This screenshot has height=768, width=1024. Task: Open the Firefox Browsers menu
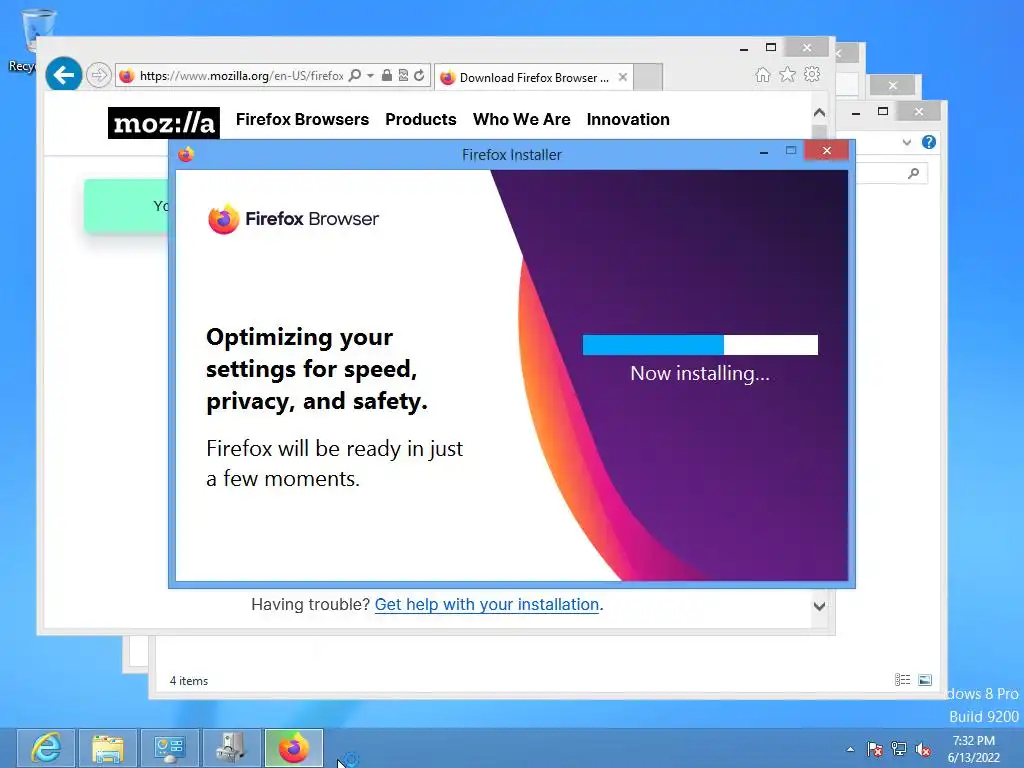(302, 120)
